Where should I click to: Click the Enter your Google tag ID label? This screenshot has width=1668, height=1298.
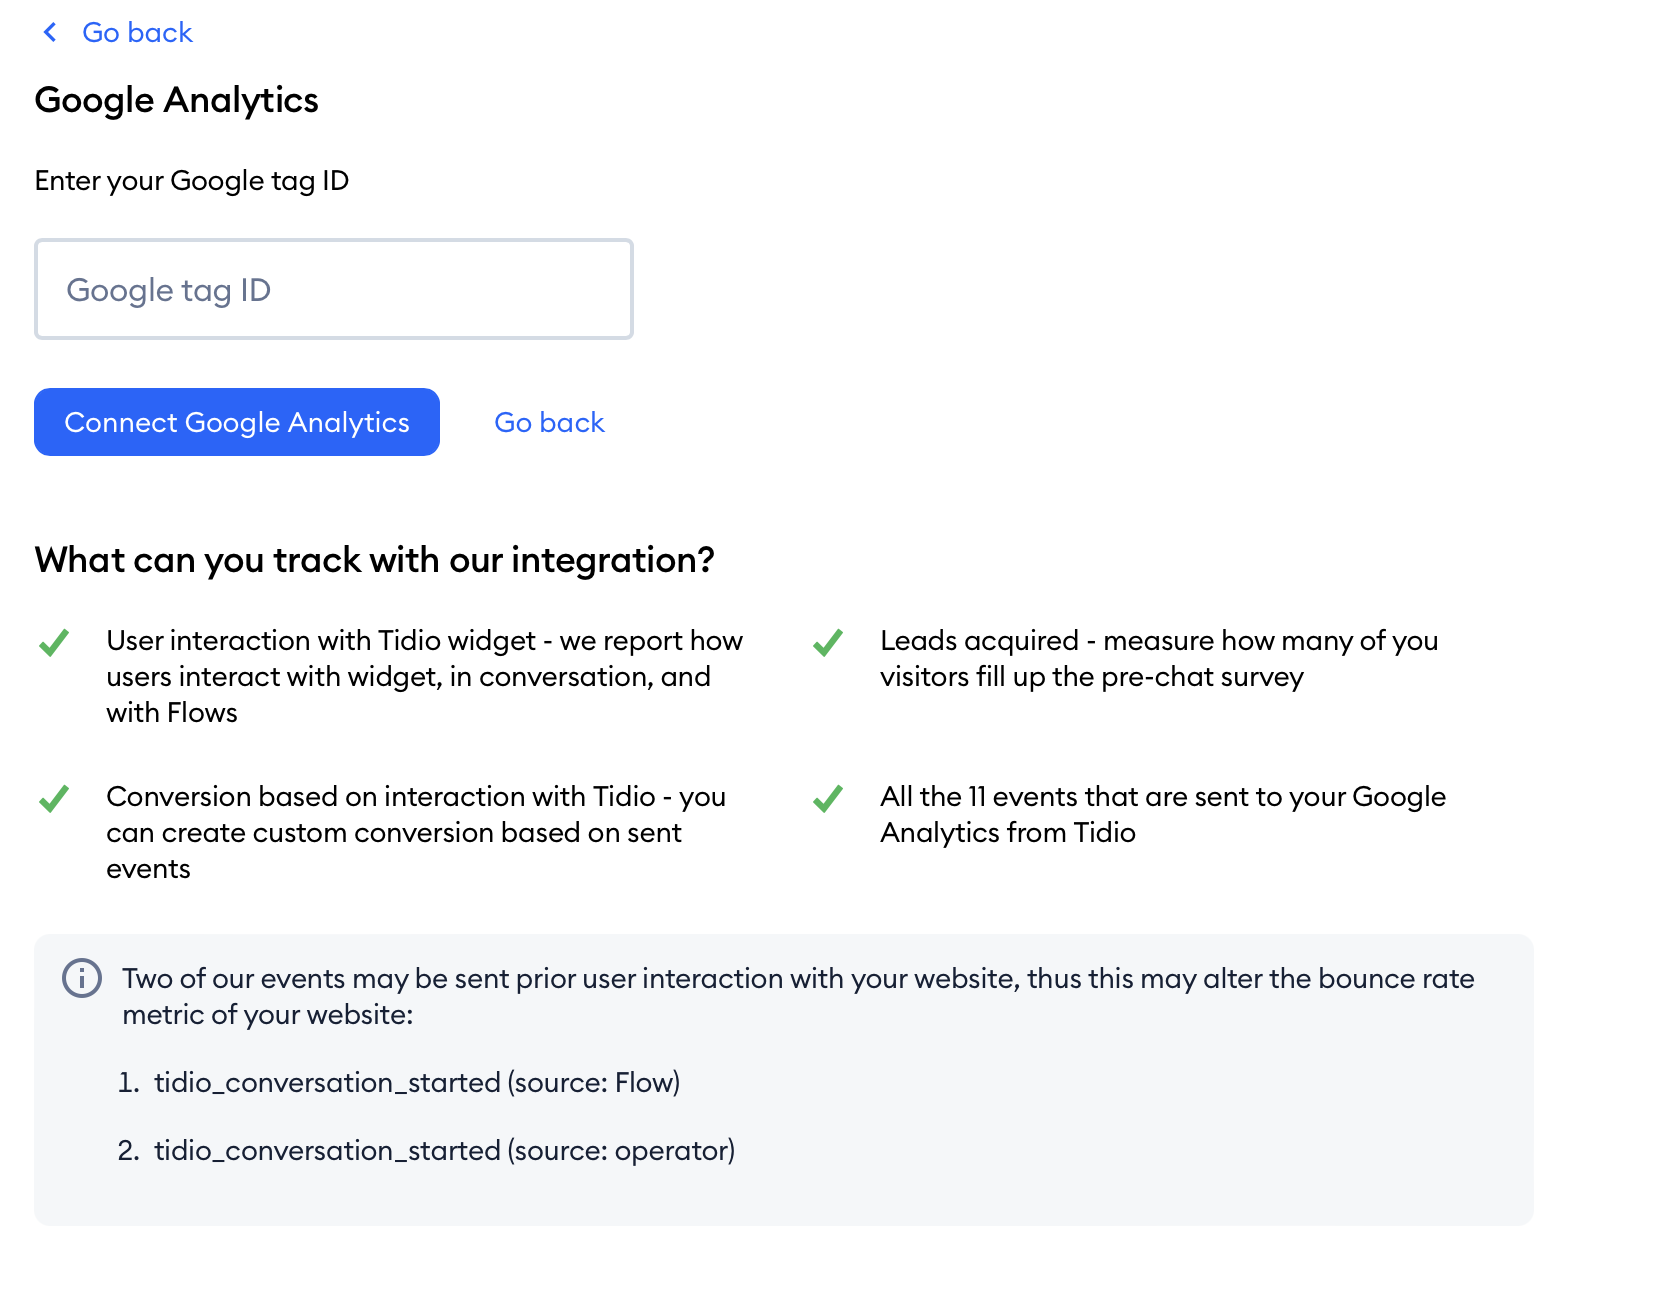[192, 181]
